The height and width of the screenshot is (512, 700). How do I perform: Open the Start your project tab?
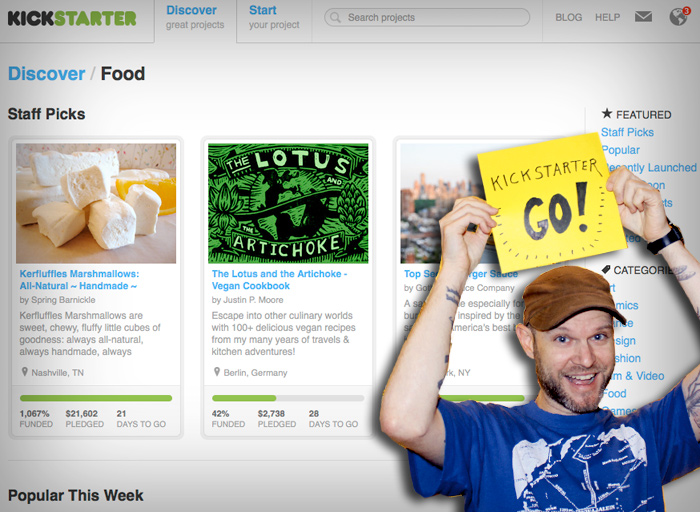click(x=274, y=17)
